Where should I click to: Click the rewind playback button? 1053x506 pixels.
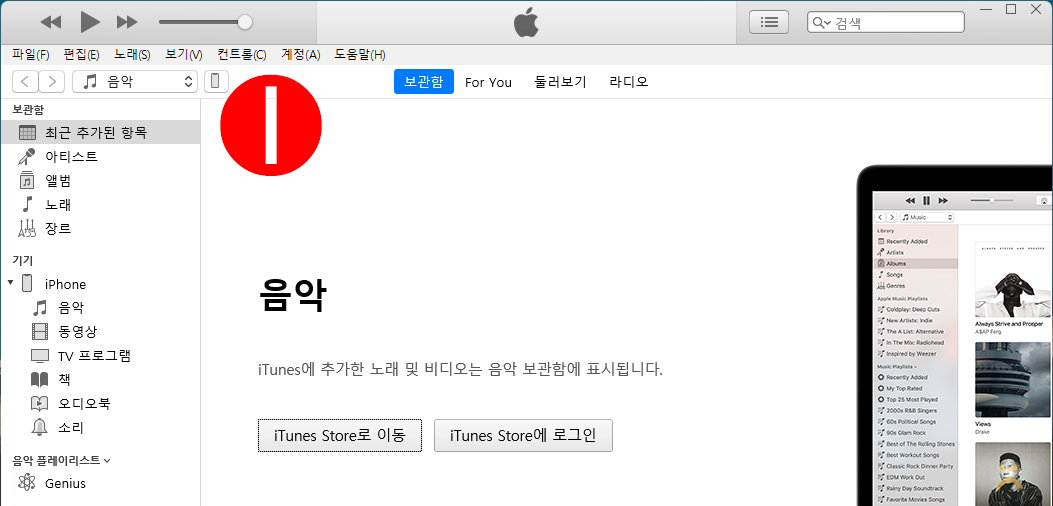(51, 22)
